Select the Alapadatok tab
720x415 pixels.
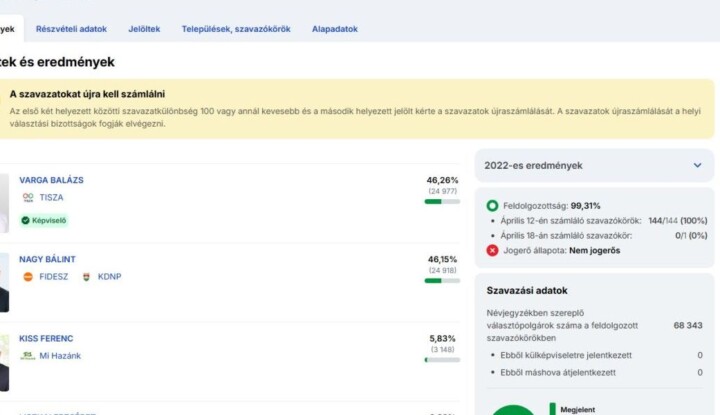click(x=334, y=29)
